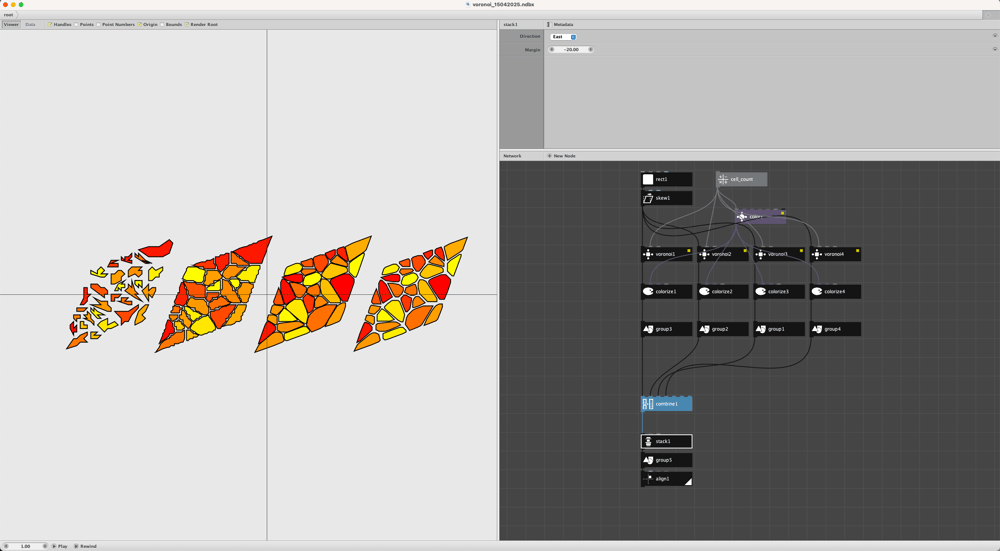Viewport: 1000px width, 551px height.
Task: Toggle the Bounds checkbox
Action: pos(162,25)
